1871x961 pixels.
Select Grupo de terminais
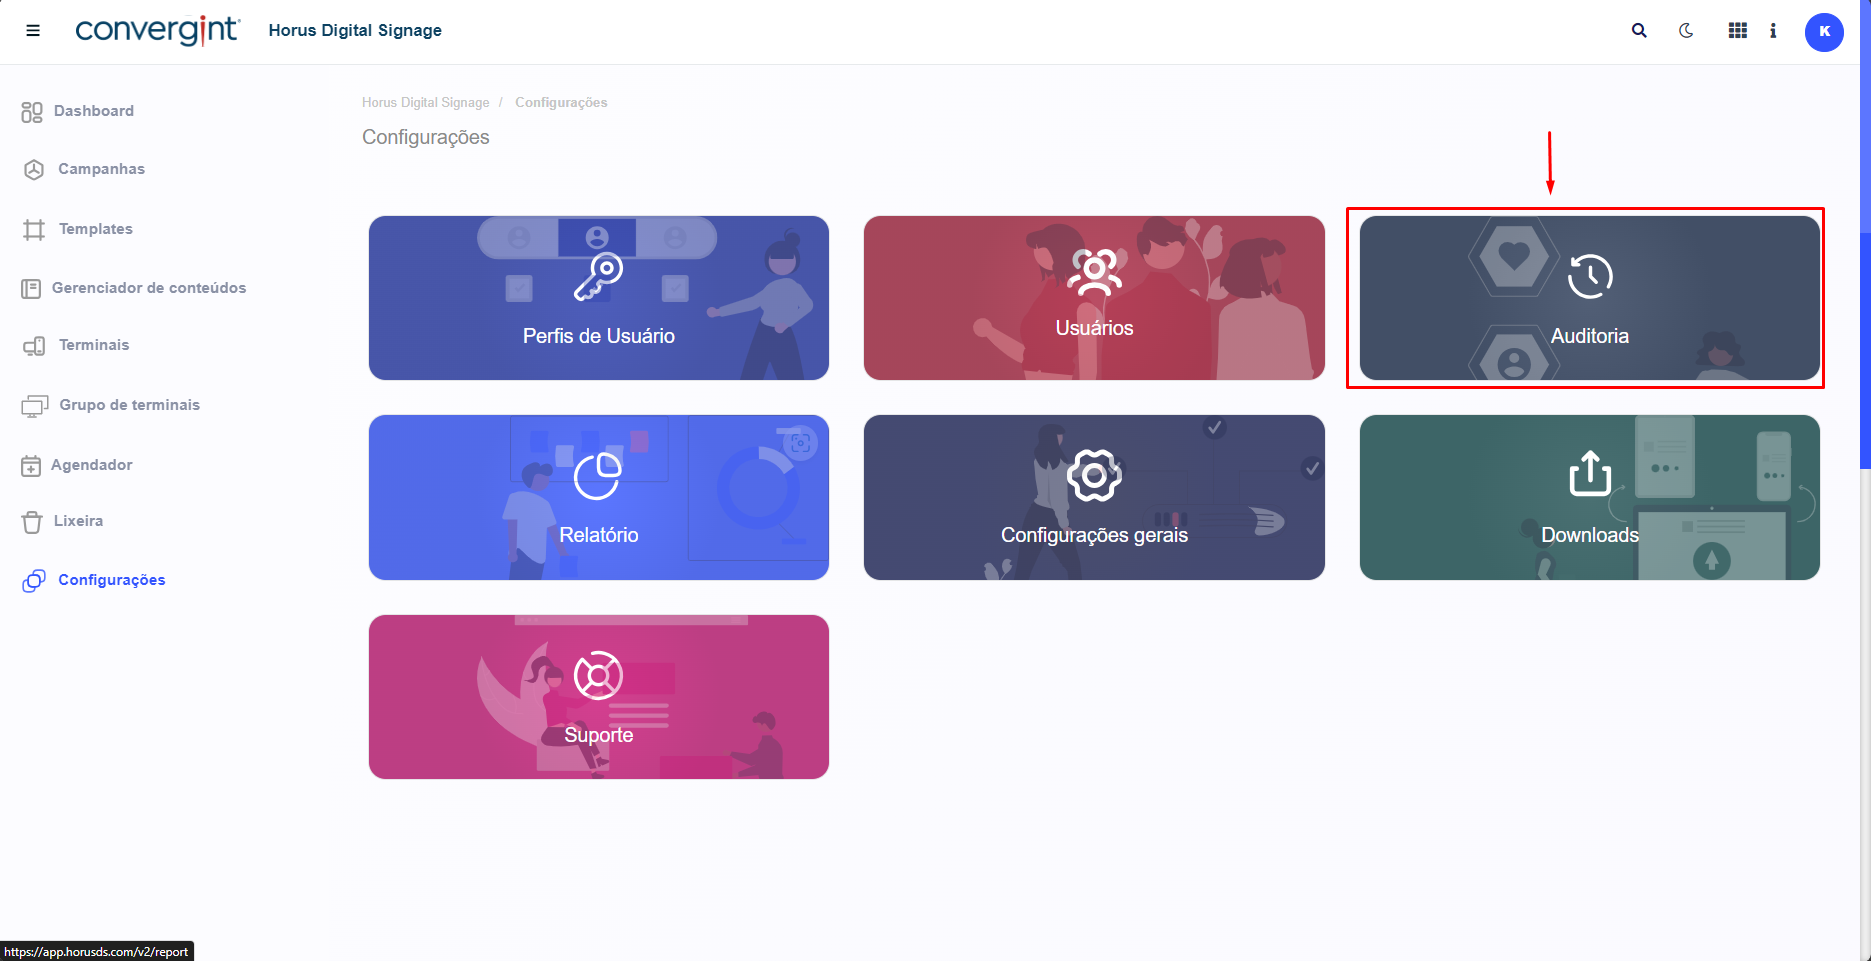pyautogui.click(x=129, y=405)
